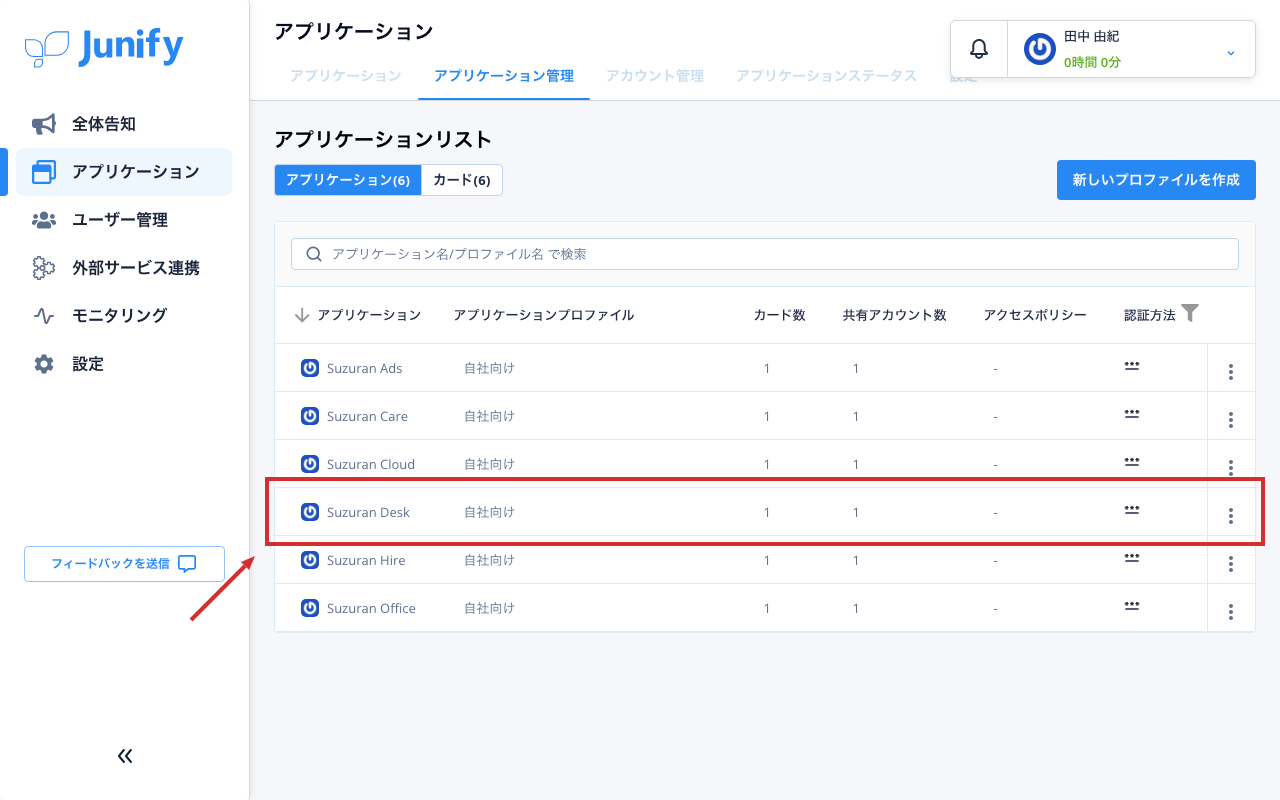Screen dimensions: 1280x800
Task: Open the アプリケーションステータス tab
Action: tap(826, 76)
